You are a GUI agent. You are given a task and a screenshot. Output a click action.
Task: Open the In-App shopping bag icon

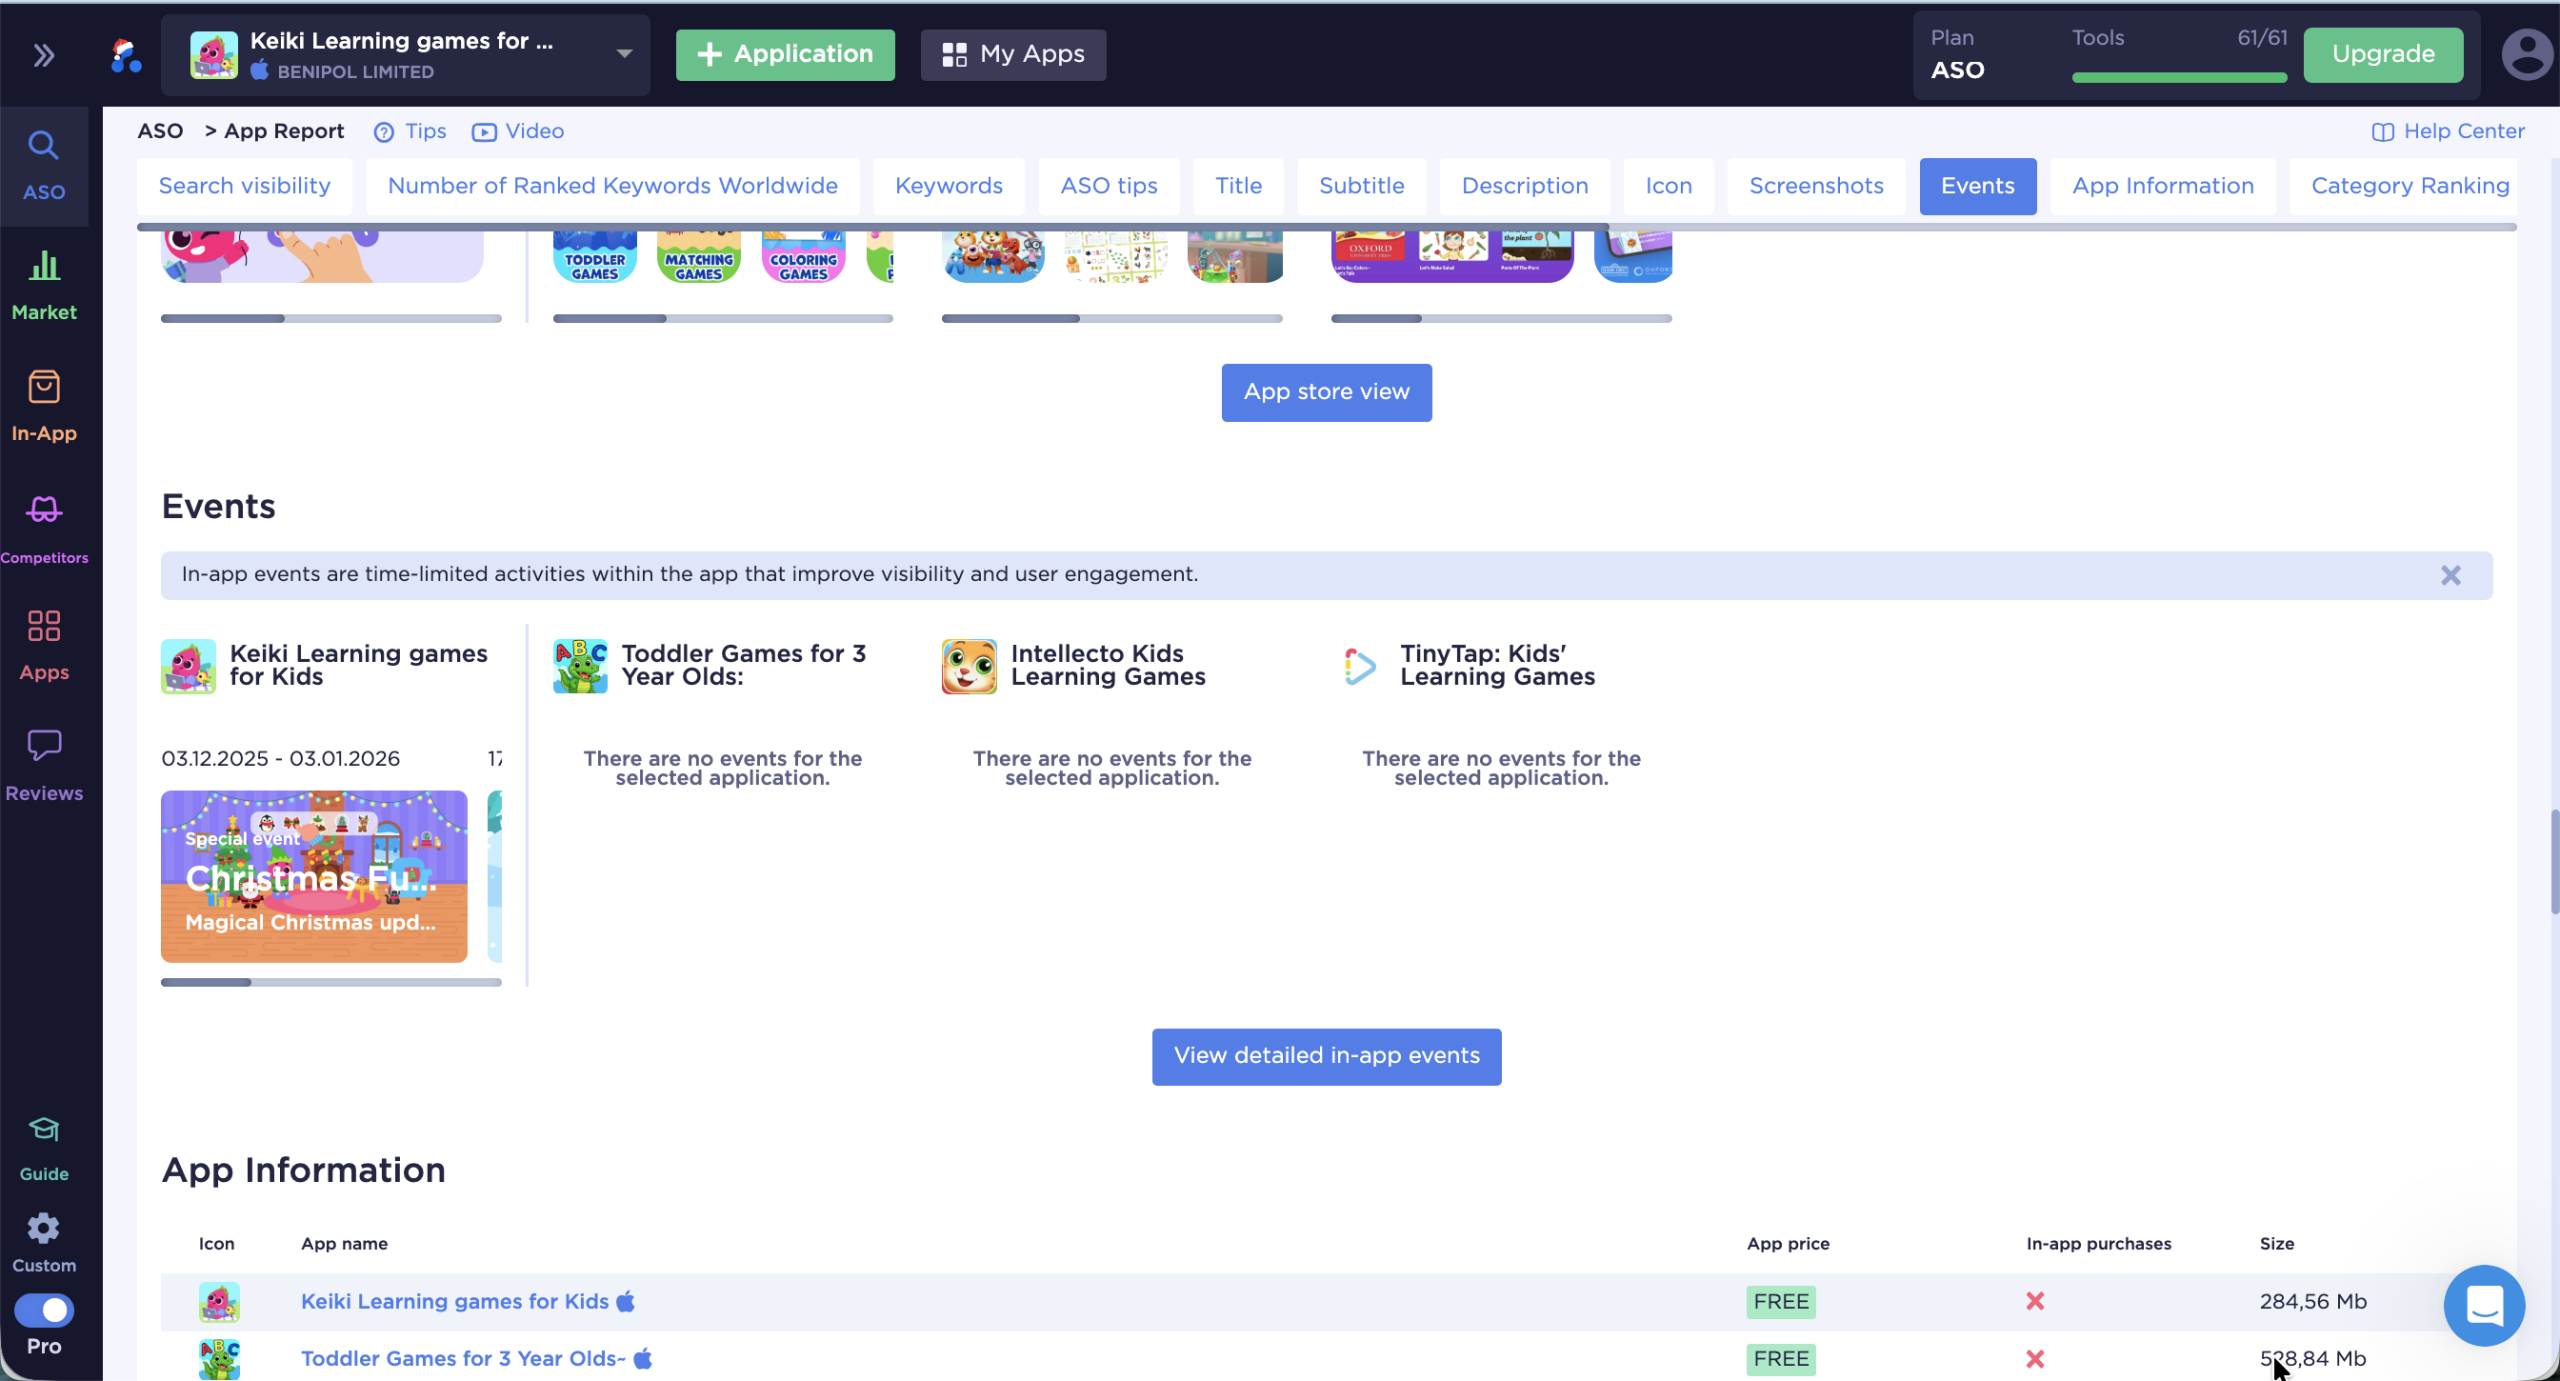click(x=44, y=388)
